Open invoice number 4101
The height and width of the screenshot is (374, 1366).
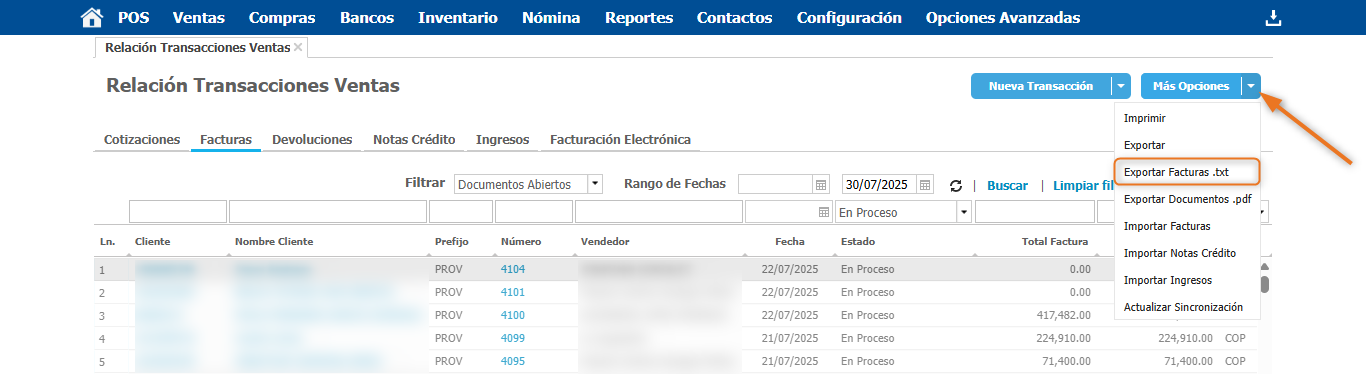coord(513,293)
